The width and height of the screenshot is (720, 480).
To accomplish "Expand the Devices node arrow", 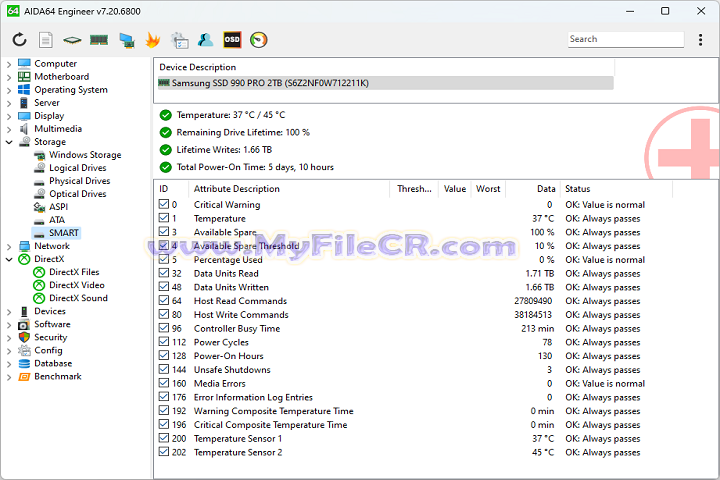I will 9,311.
